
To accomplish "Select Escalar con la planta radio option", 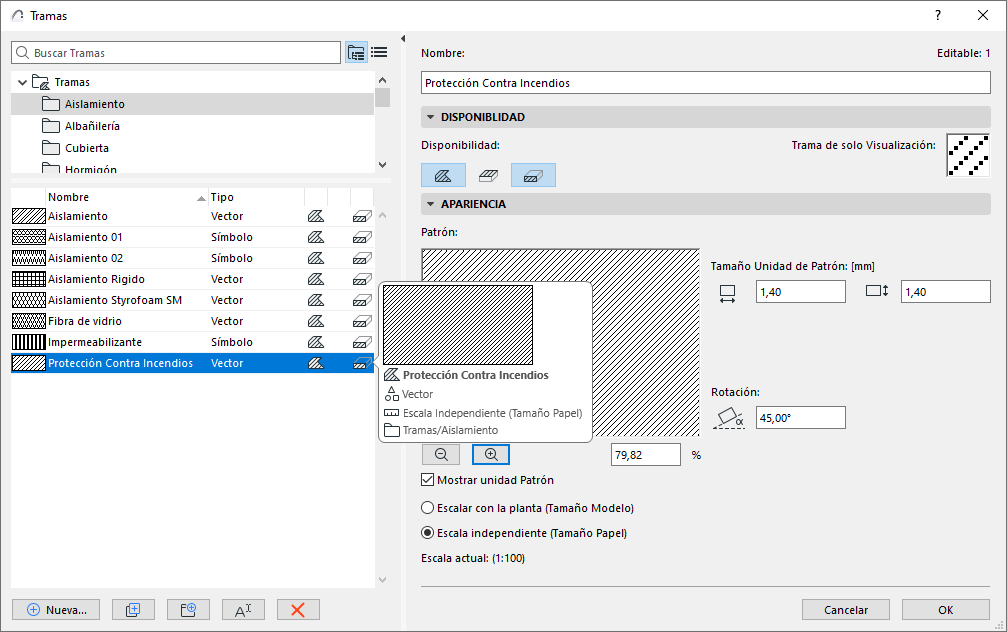I will pos(428,507).
